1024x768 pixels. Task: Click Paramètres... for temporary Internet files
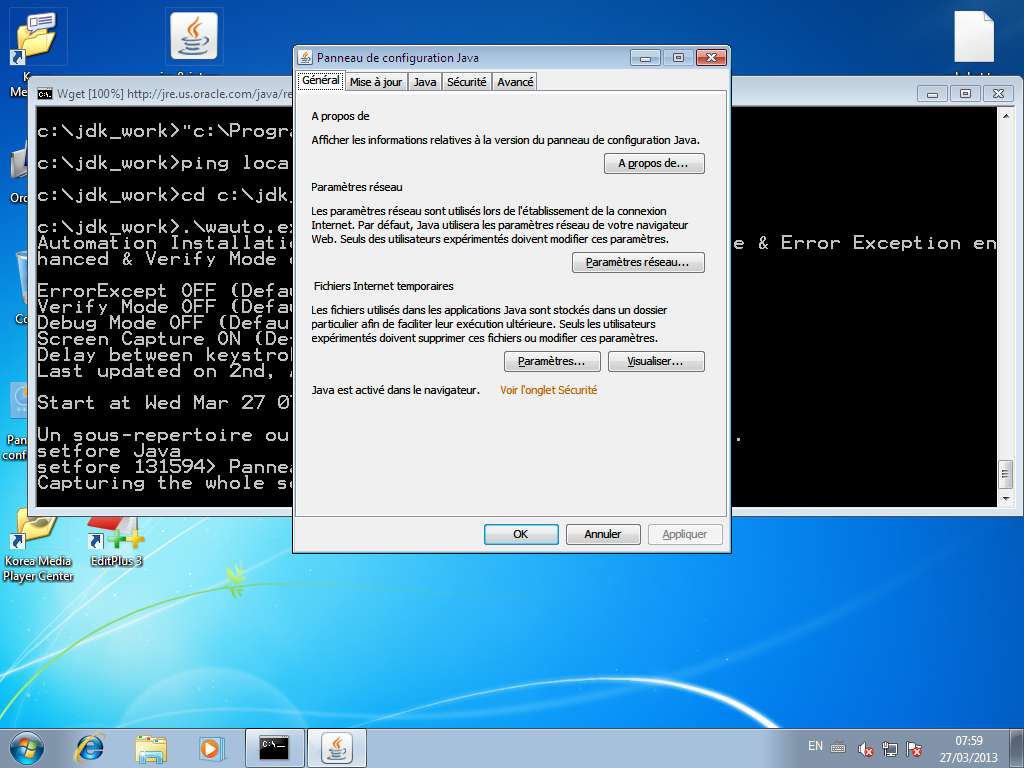552,361
